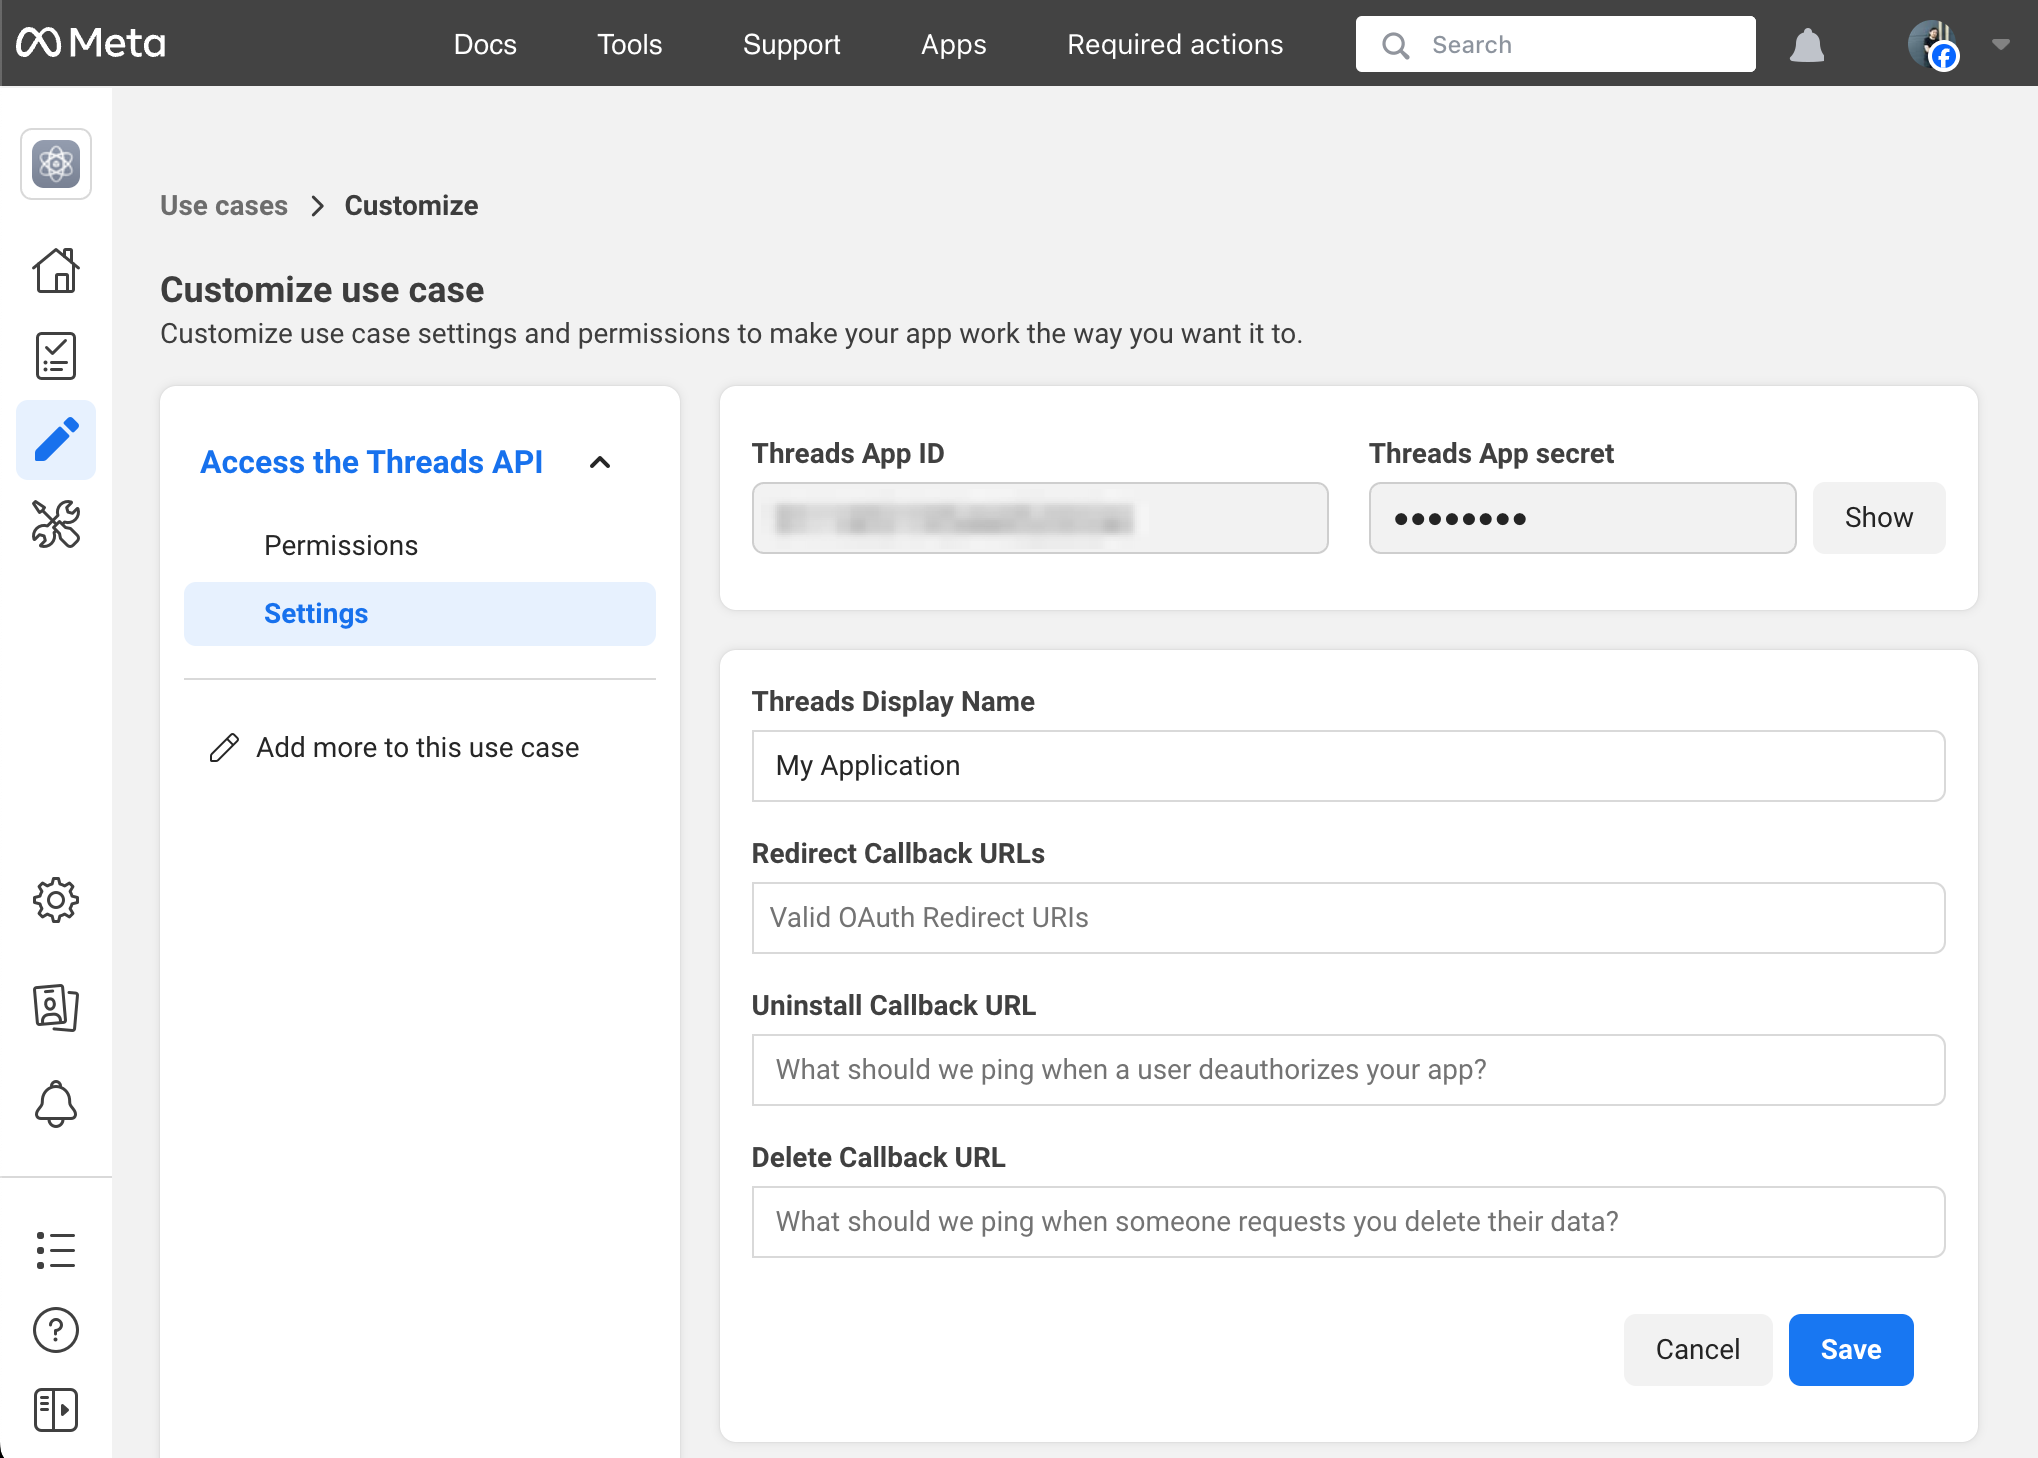Click the Threads App secret field
2038x1458 pixels.
(1583, 518)
